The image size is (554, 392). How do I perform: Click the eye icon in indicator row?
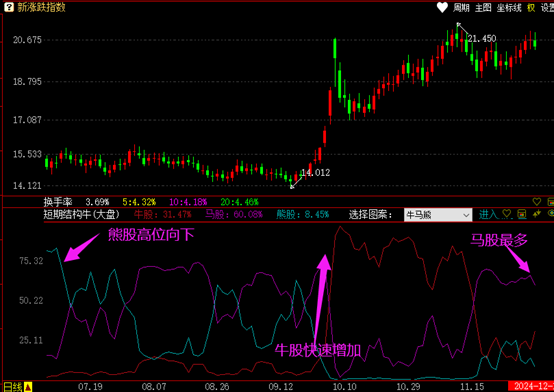click(551, 213)
